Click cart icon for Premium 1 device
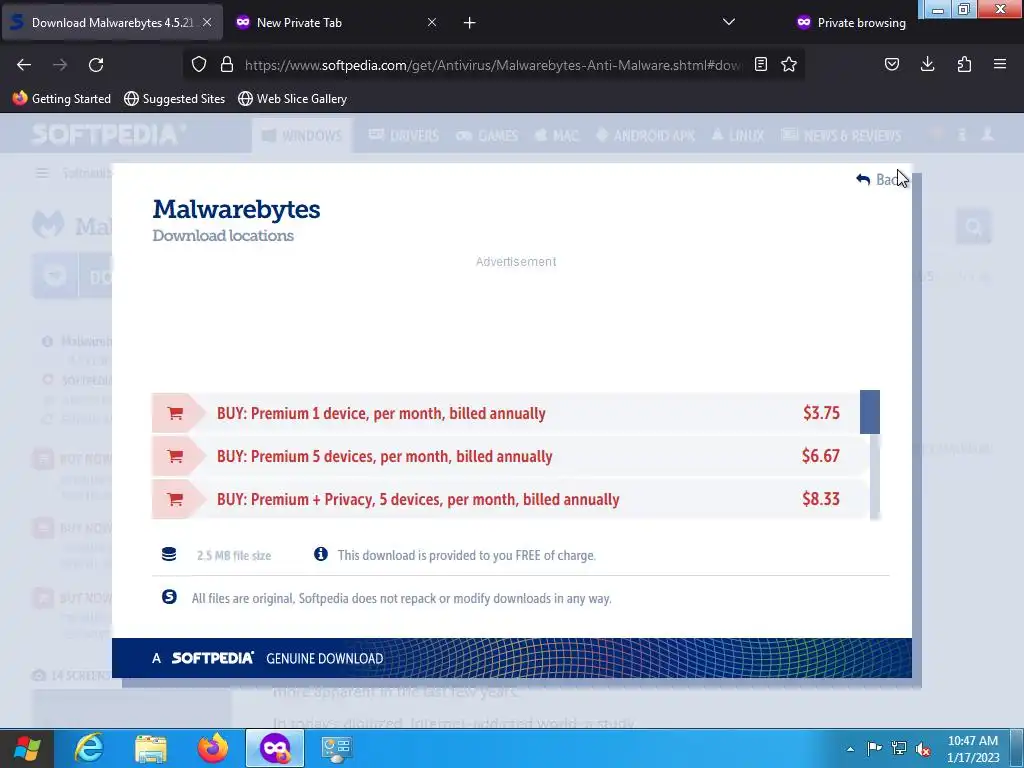The image size is (1024, 768). click(175, 413)
